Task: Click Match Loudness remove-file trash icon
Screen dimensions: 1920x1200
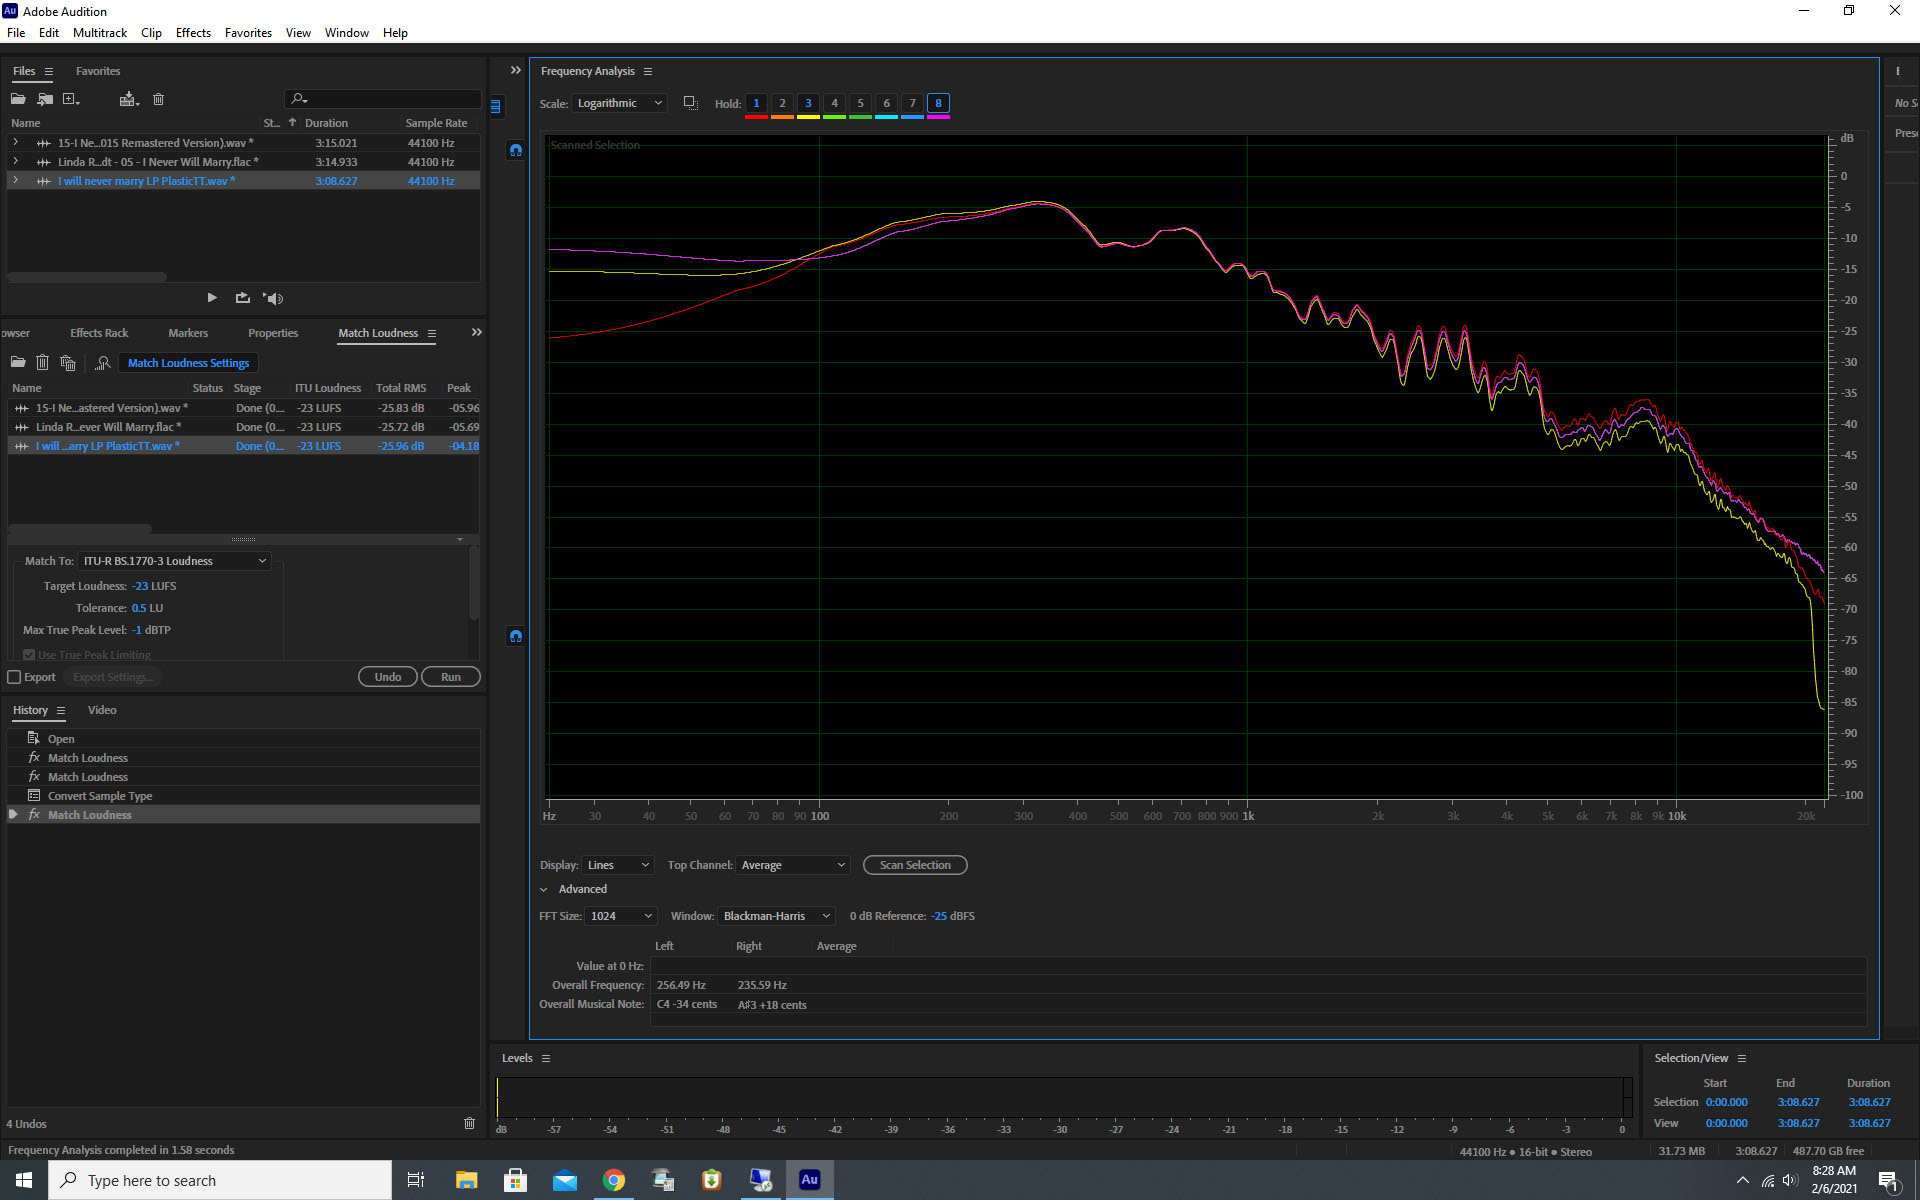Action: point(42,362)
